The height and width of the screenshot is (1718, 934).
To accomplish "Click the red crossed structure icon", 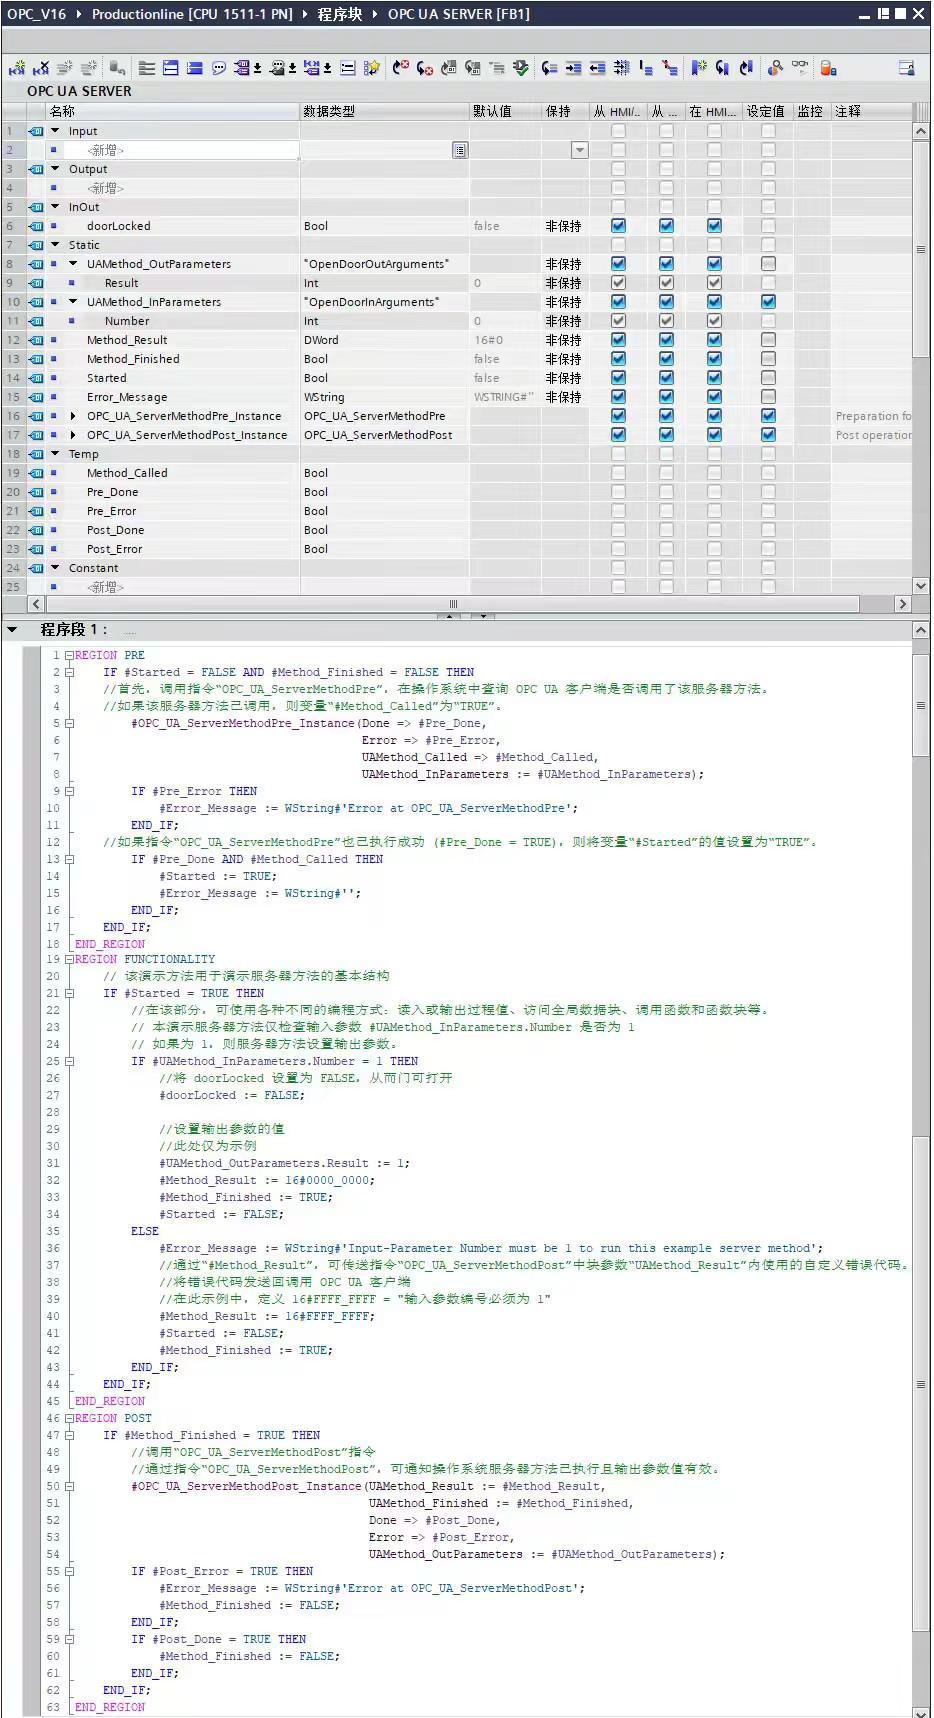I will [x=670, y=68].
